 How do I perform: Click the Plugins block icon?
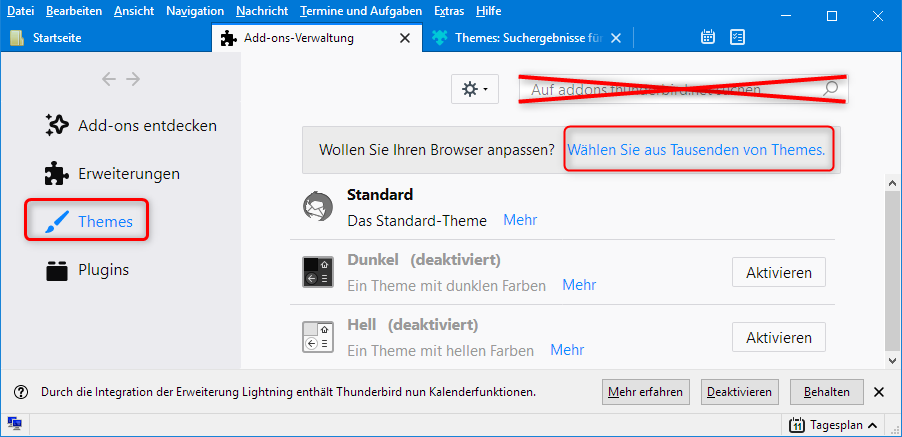click(56, 270)
